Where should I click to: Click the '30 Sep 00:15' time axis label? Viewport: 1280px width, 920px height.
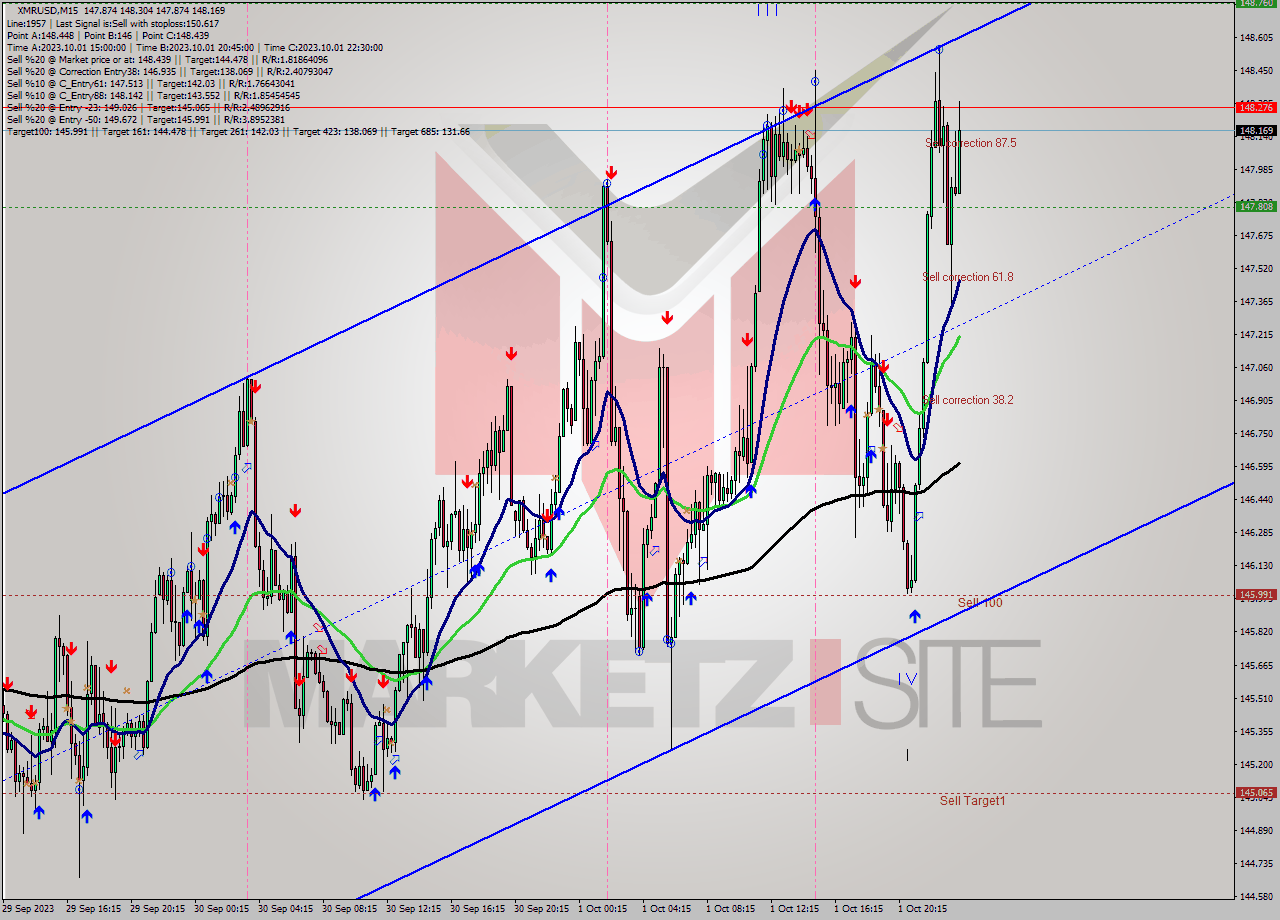(x=221, y=909)
